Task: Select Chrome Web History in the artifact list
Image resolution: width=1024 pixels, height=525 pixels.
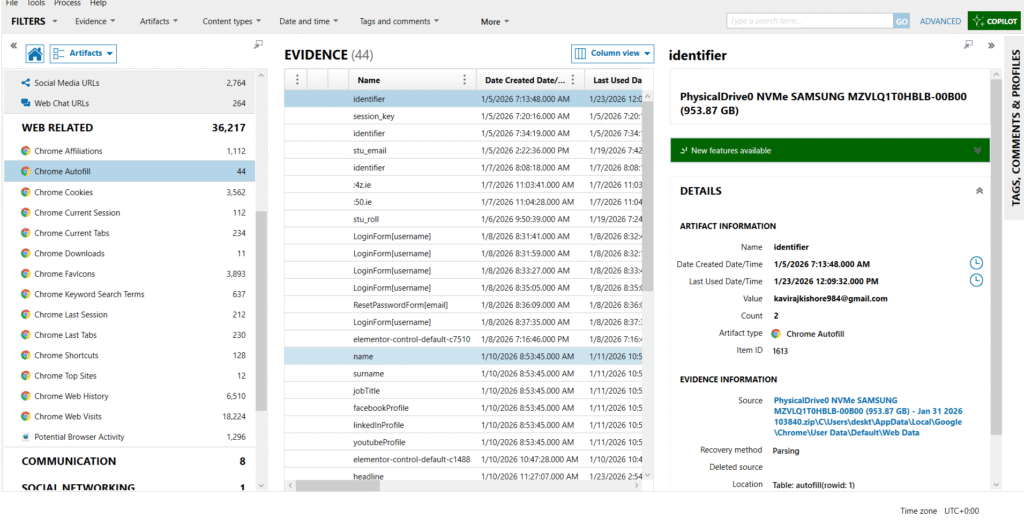Action: click(x=71, y=396)
